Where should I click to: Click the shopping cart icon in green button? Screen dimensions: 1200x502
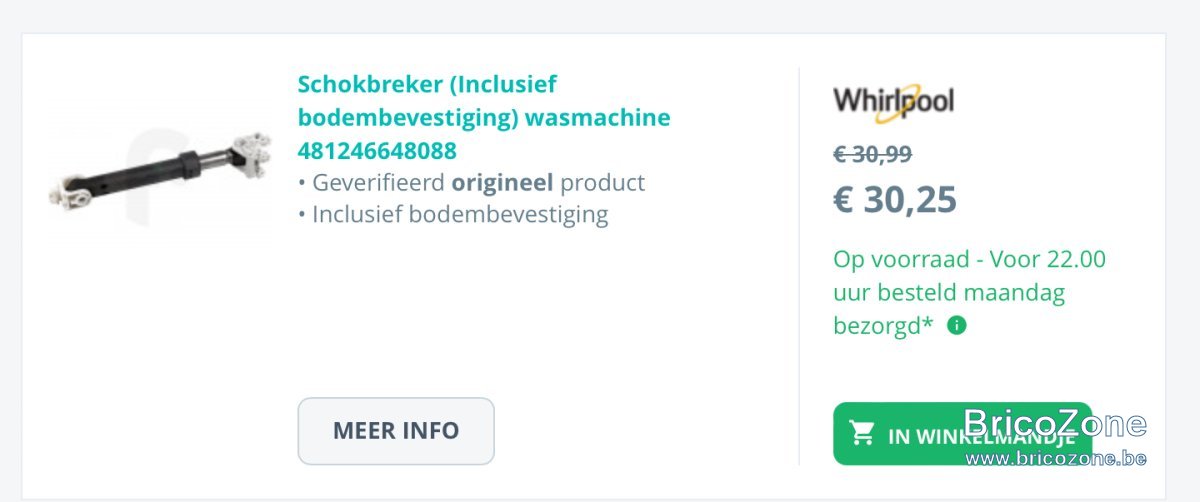point(861,433)
